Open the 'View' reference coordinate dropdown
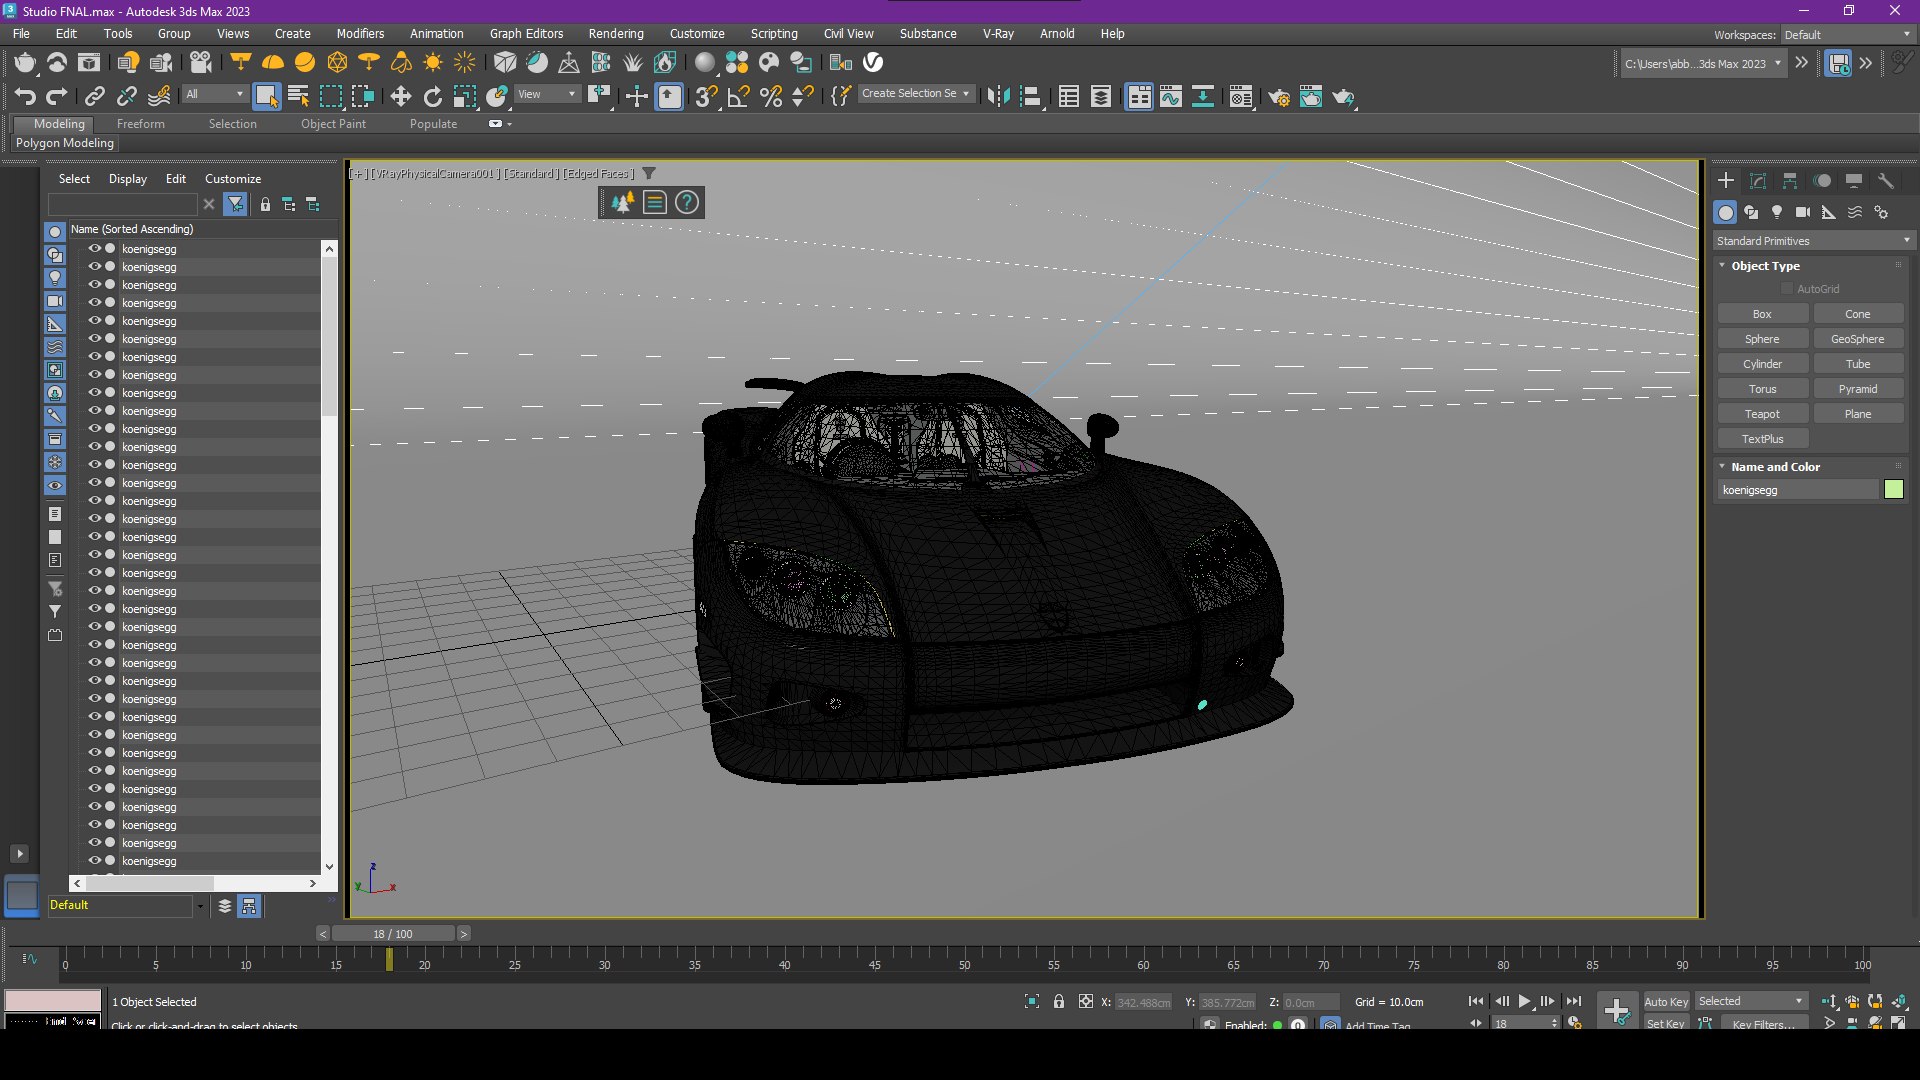 547,94
